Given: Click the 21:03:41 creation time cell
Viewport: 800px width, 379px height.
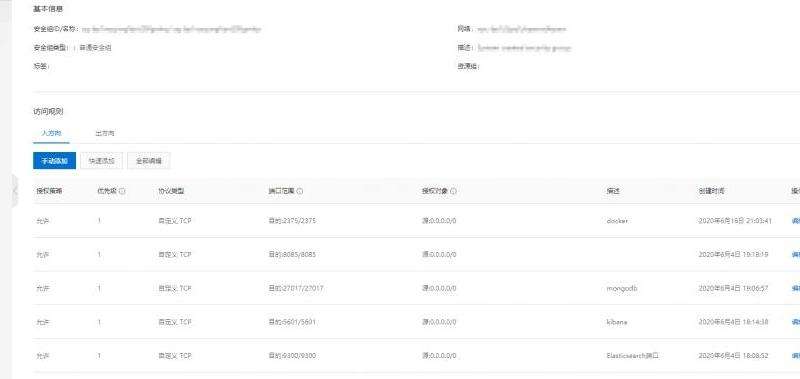Looking at the screenshot, I should pyautogui.click(x=735, y=221).
